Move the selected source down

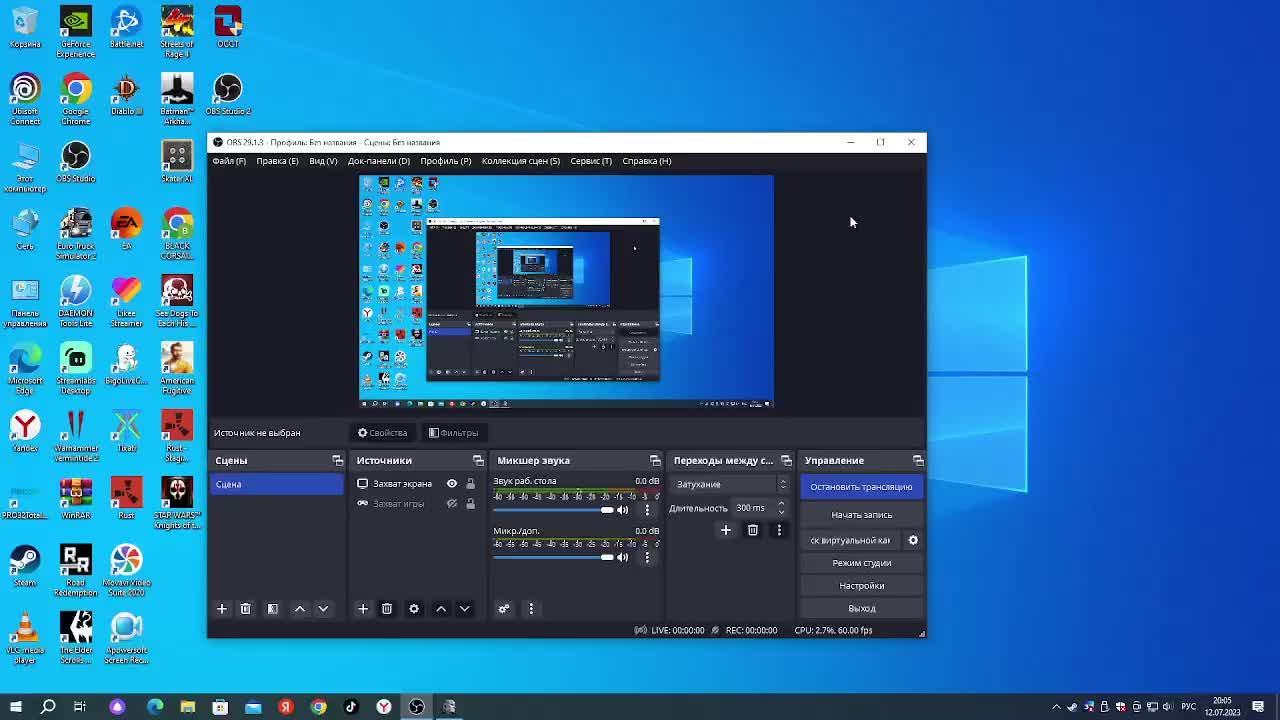point(465,609)
